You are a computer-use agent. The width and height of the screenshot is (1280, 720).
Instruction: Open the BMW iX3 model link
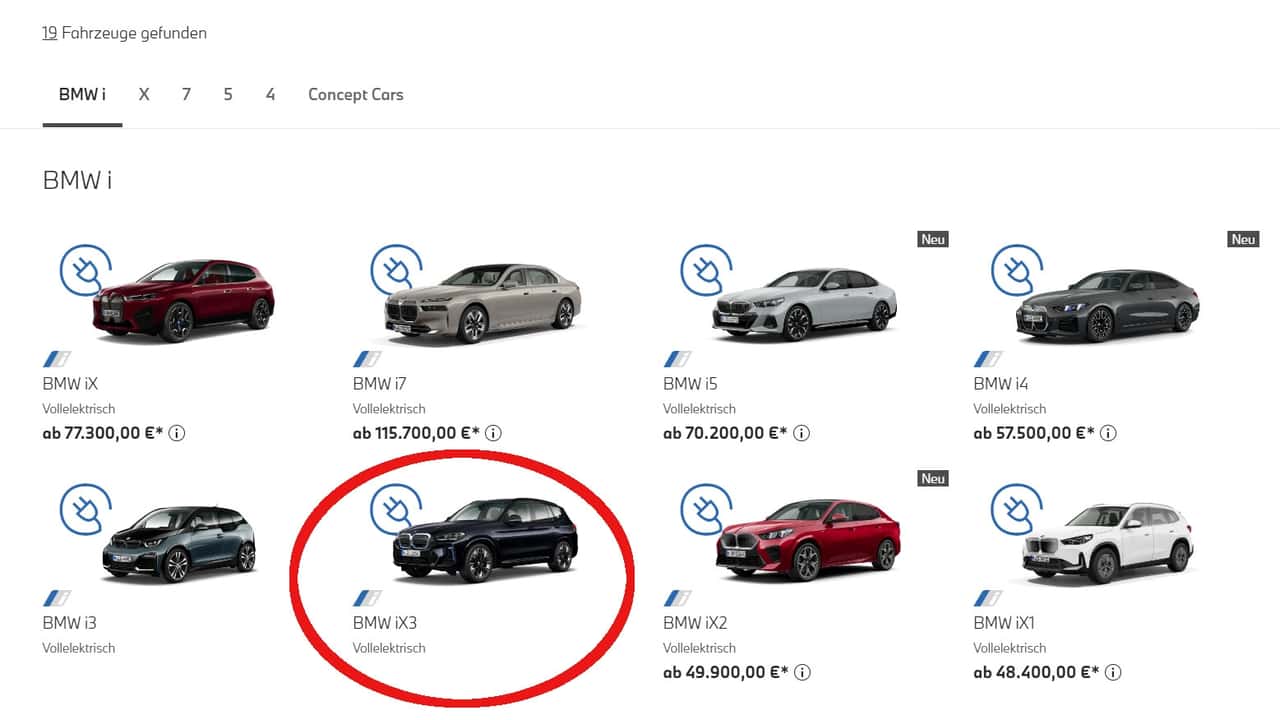pos(385,623)
